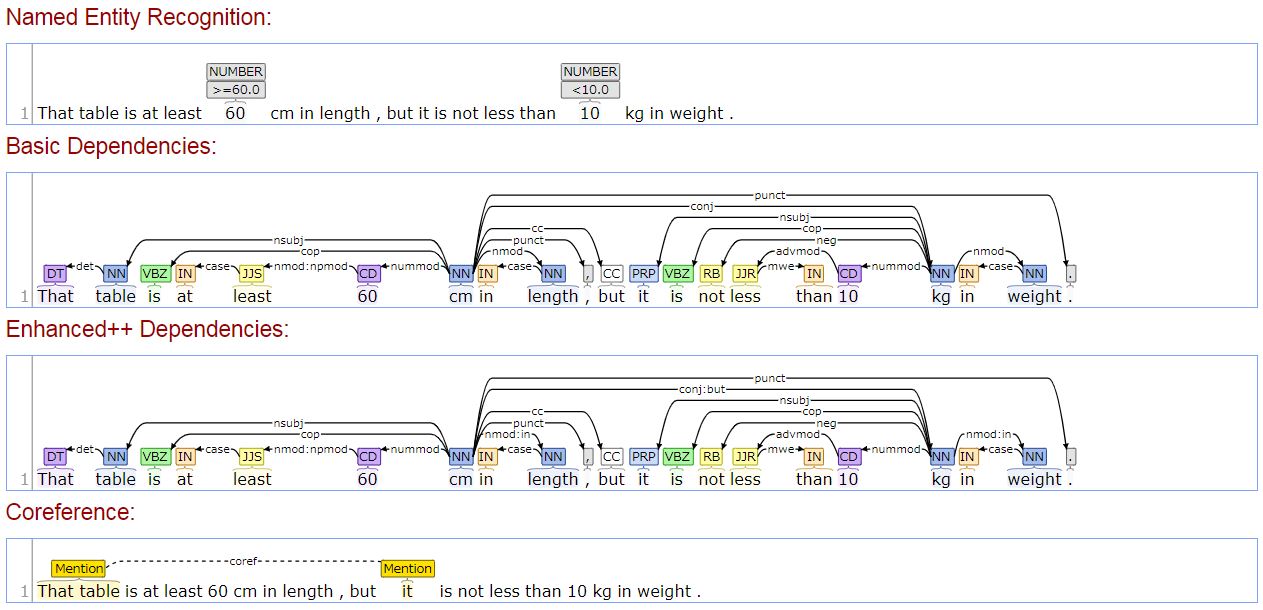Click the "Named Entity Recognition:" heading

click(139, 17)
